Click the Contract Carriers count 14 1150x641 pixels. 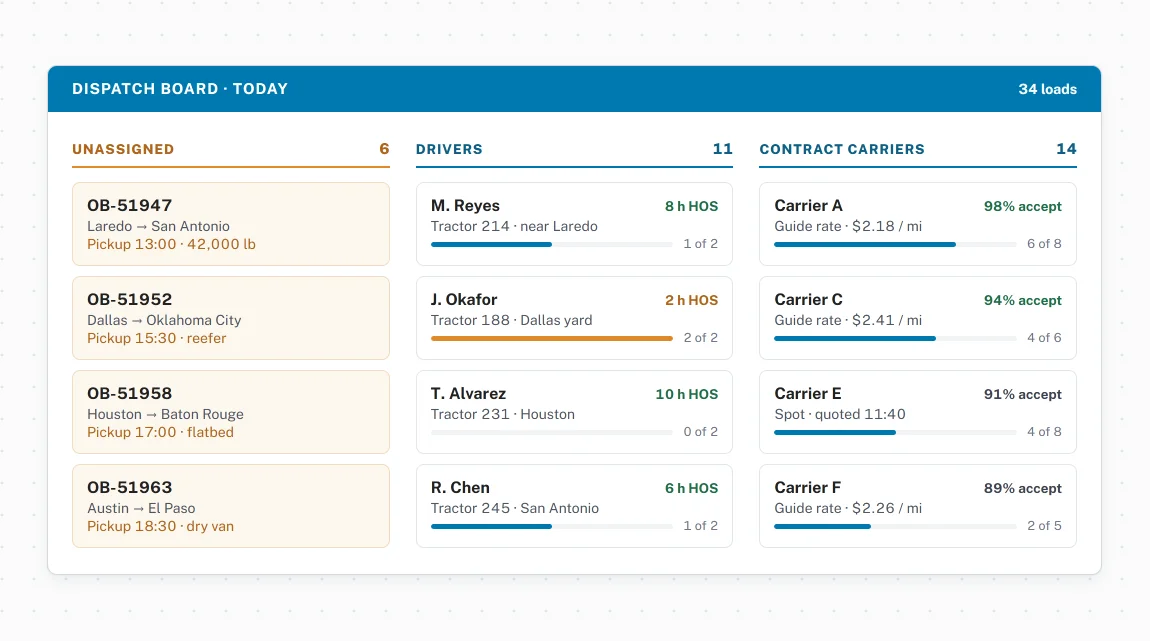point(1066,149)
